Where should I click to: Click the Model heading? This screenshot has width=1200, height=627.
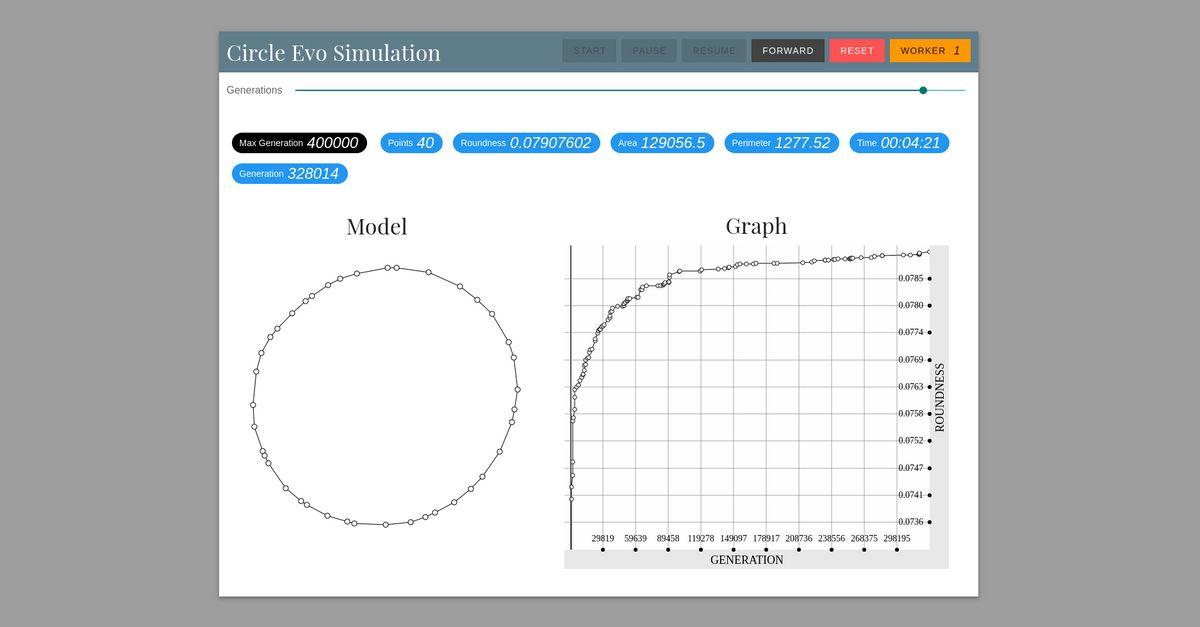point(377,227)
